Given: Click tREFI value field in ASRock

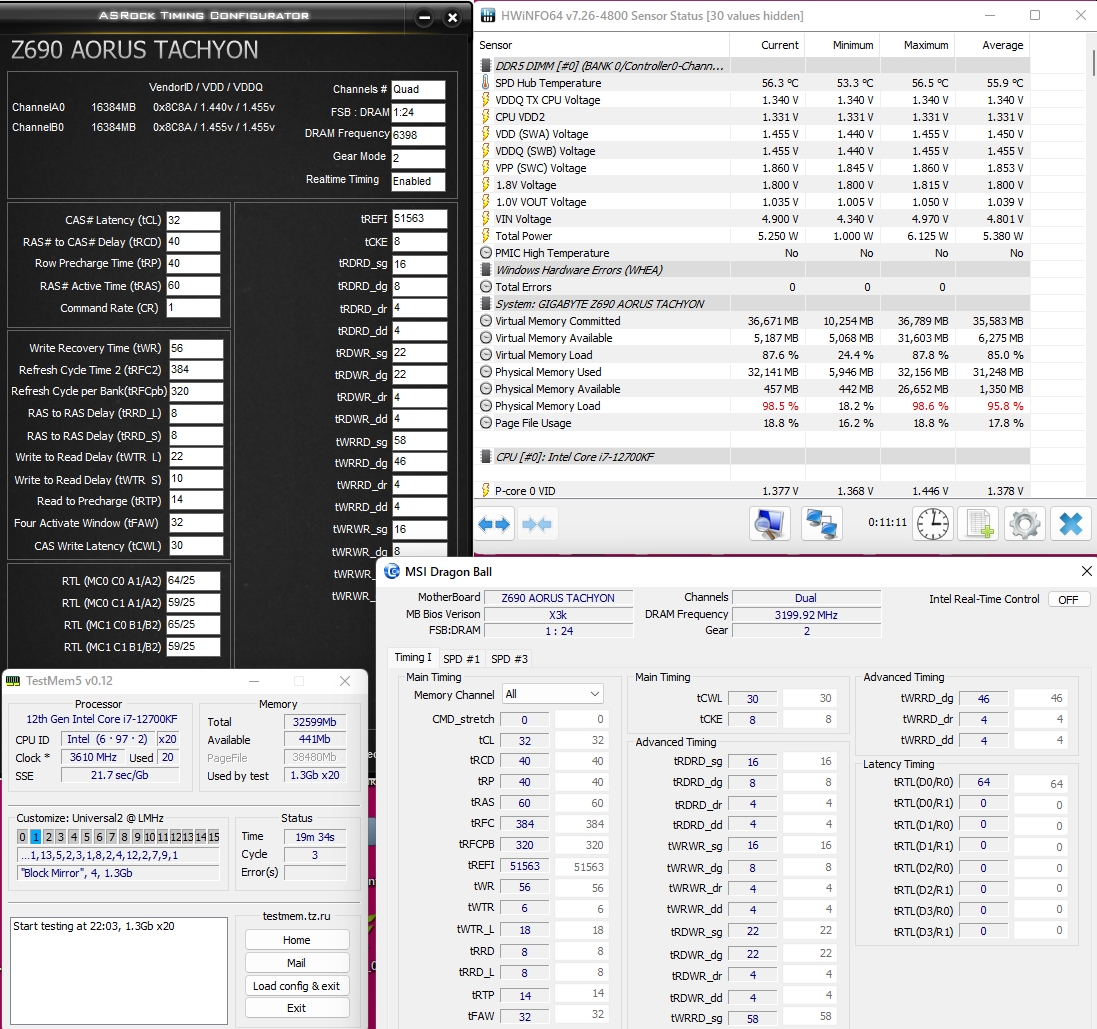Looking at the screenshot, I should (419, 219).
